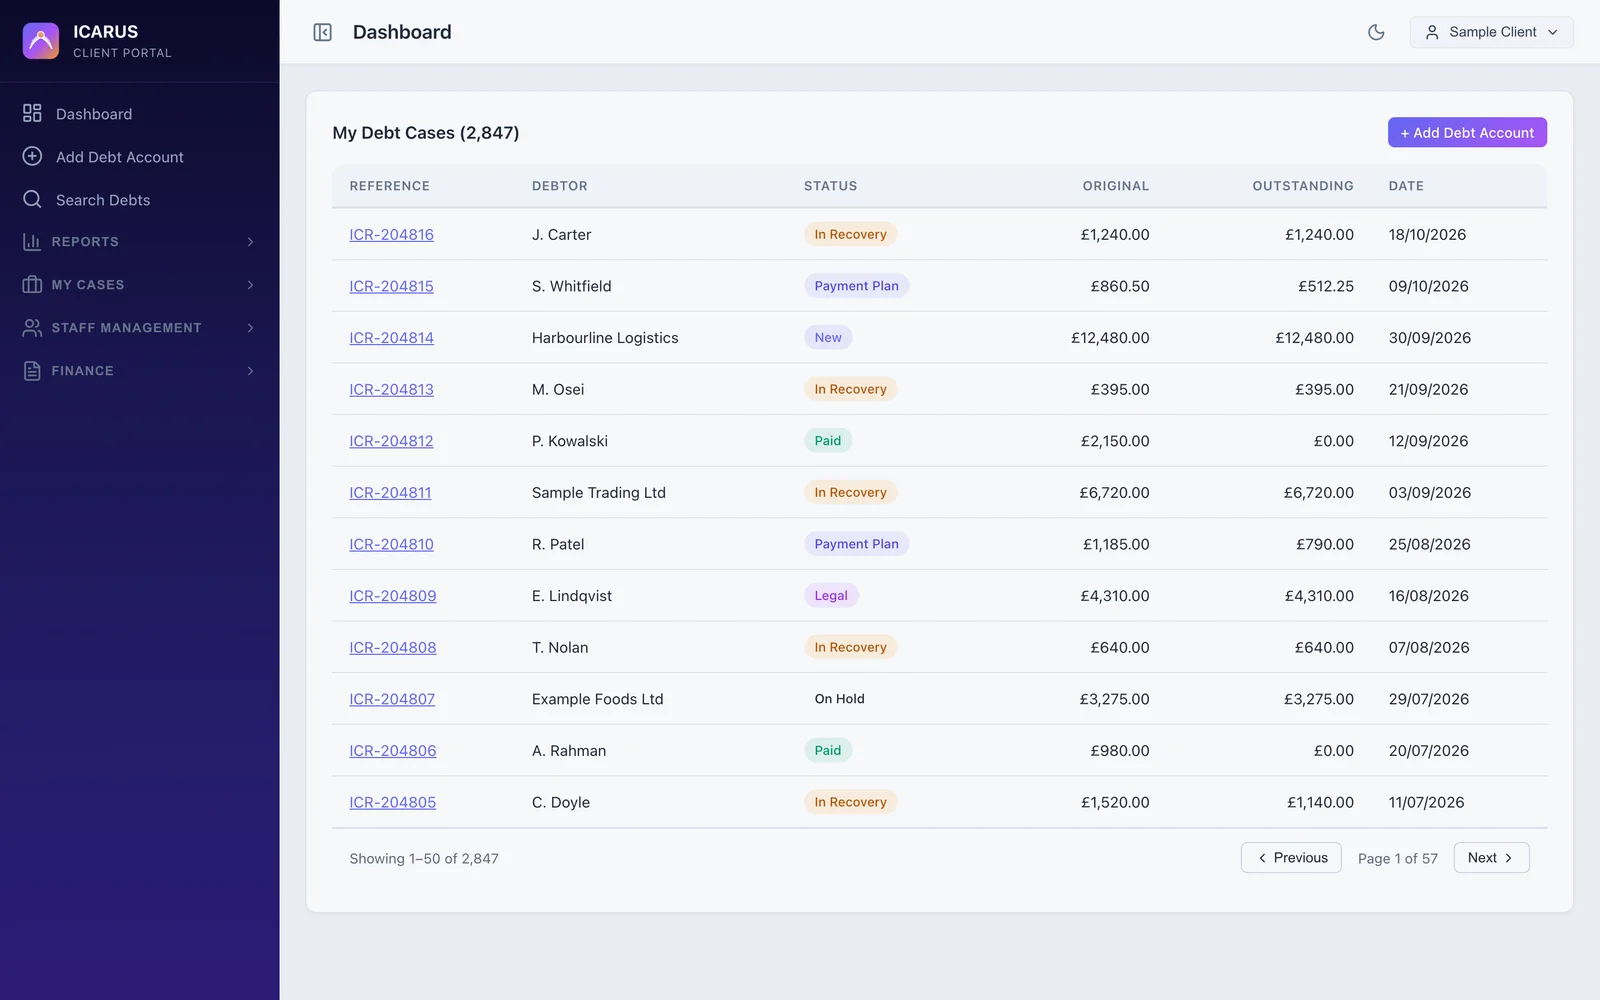Click the Outstanding column header
Image resolution: width=1600 pixels, height=1000 pixels.
[1303, 186]
